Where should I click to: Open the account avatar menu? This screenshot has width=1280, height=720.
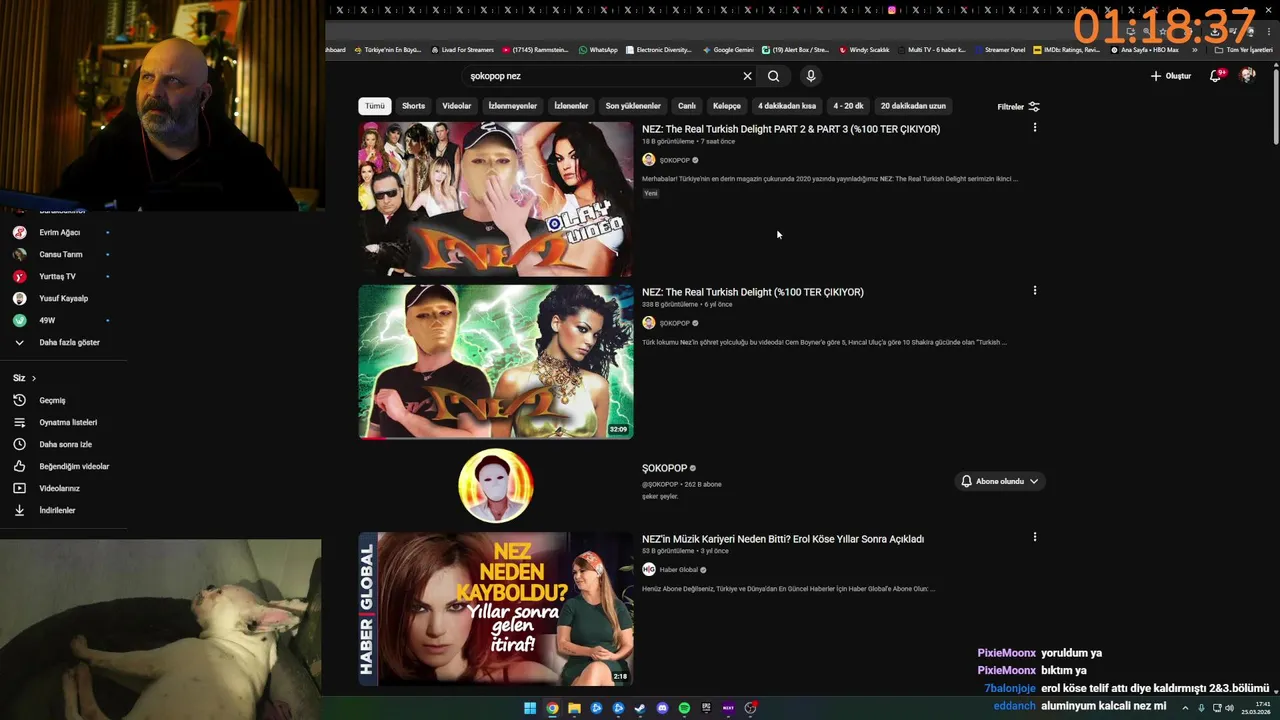point(1247,76)
